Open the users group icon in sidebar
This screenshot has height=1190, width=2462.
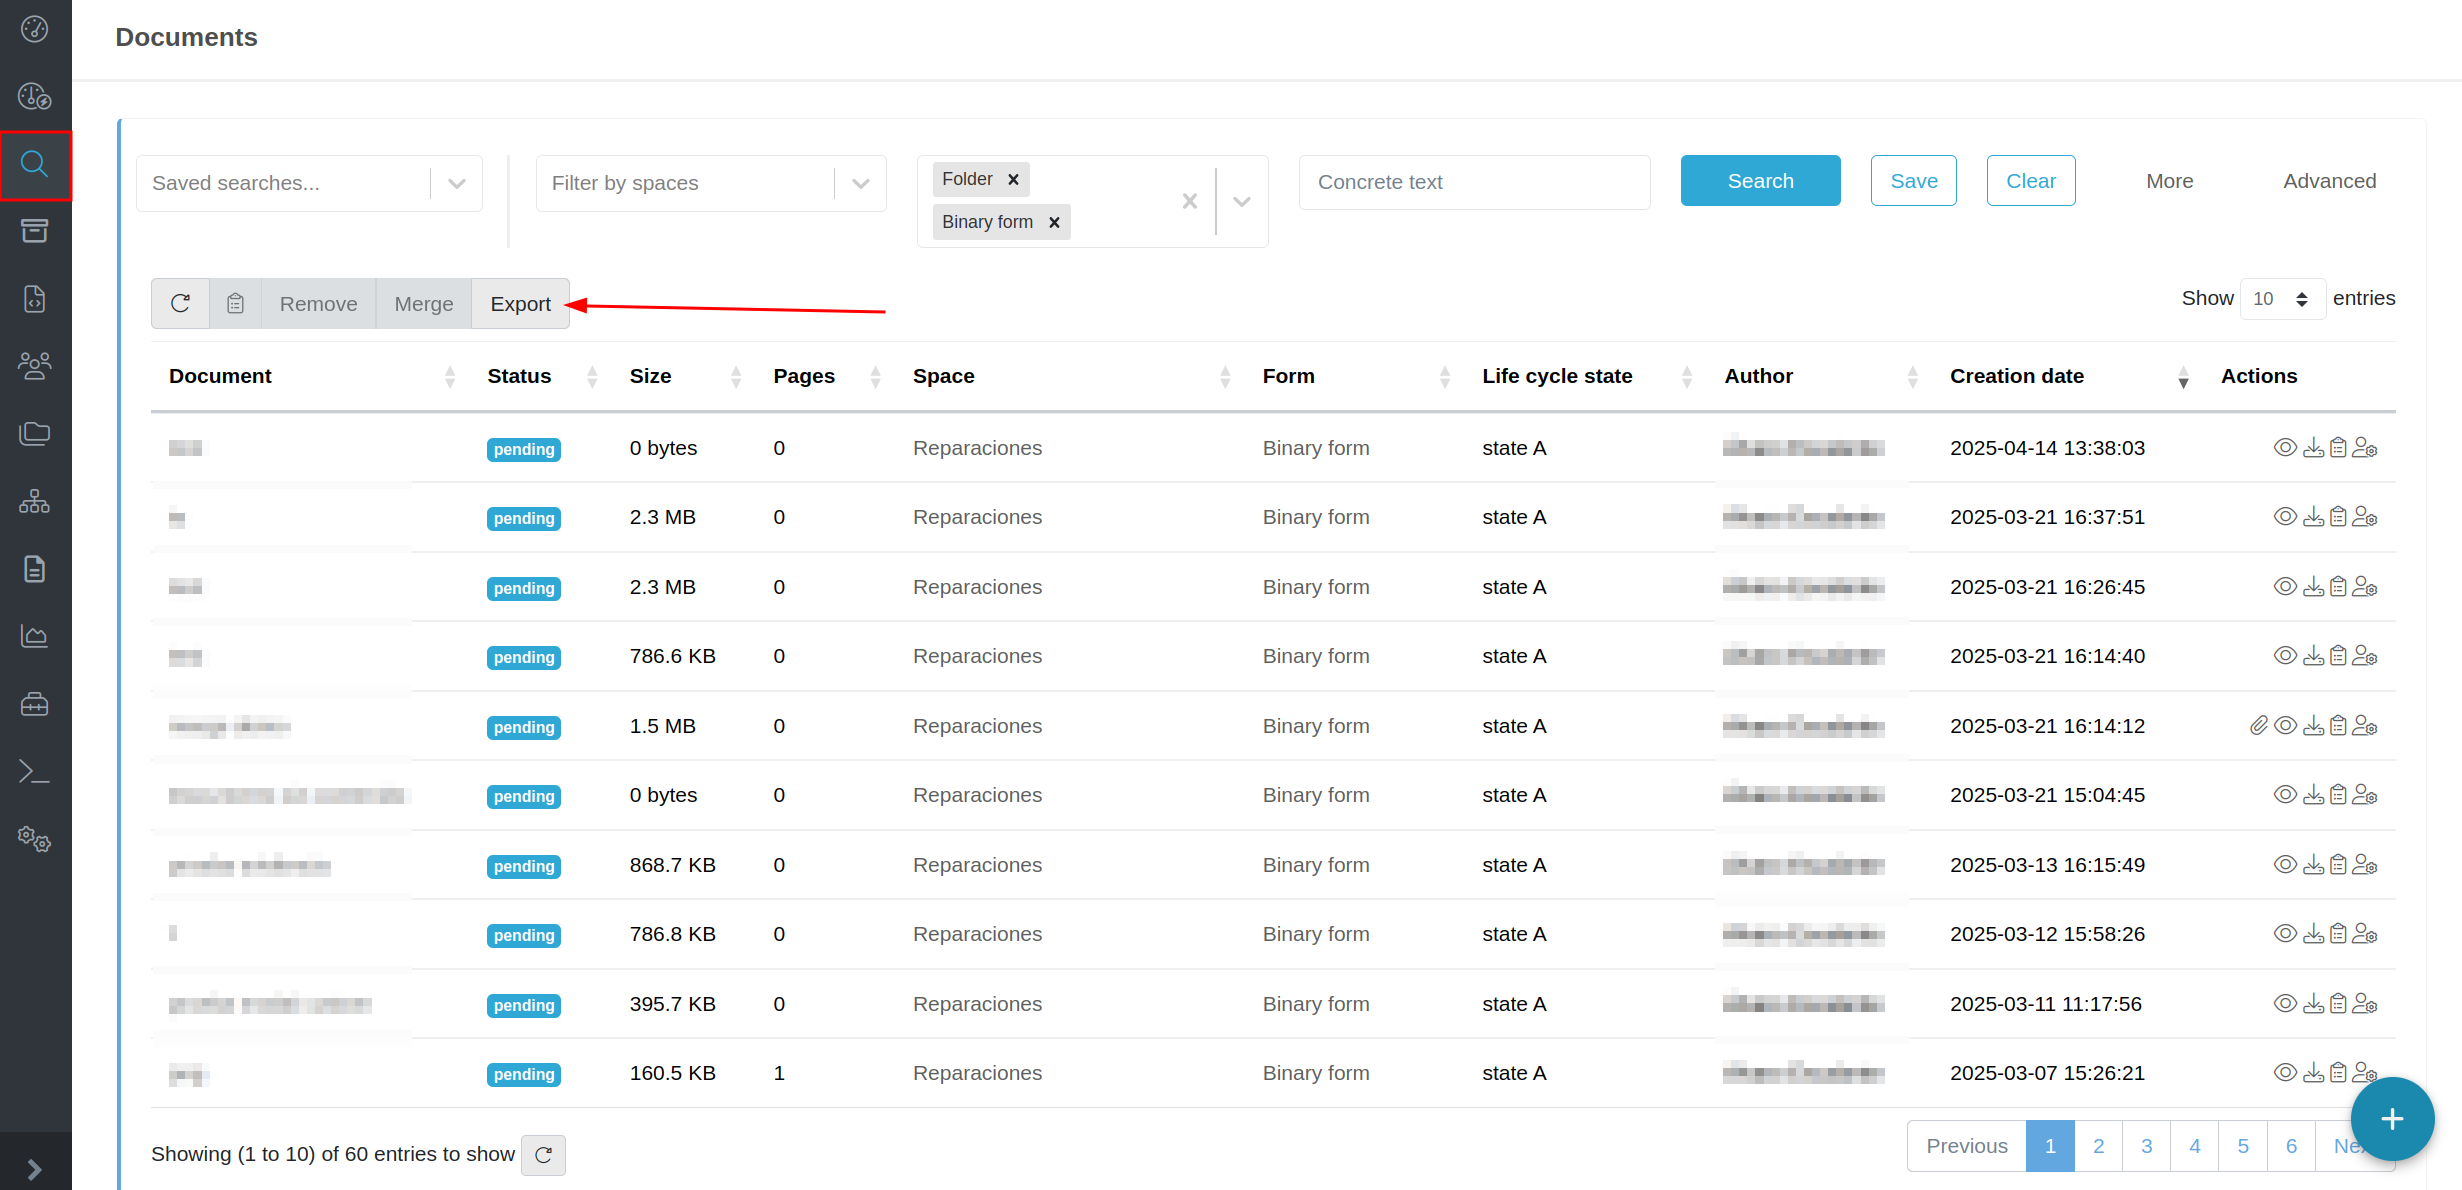coord(35,366)
